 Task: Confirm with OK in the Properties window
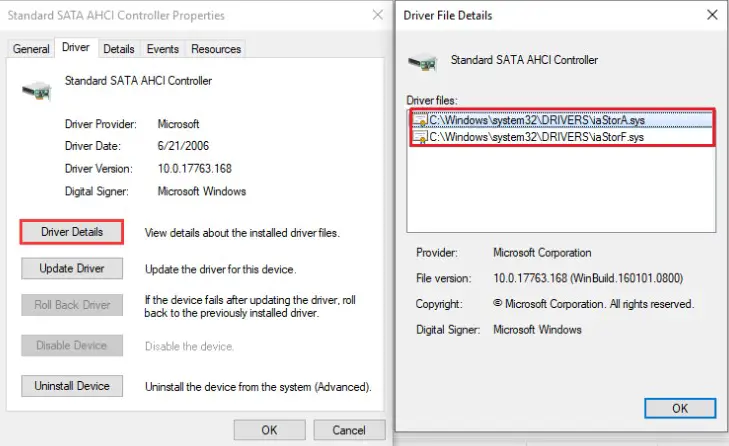tap(270, 430)
